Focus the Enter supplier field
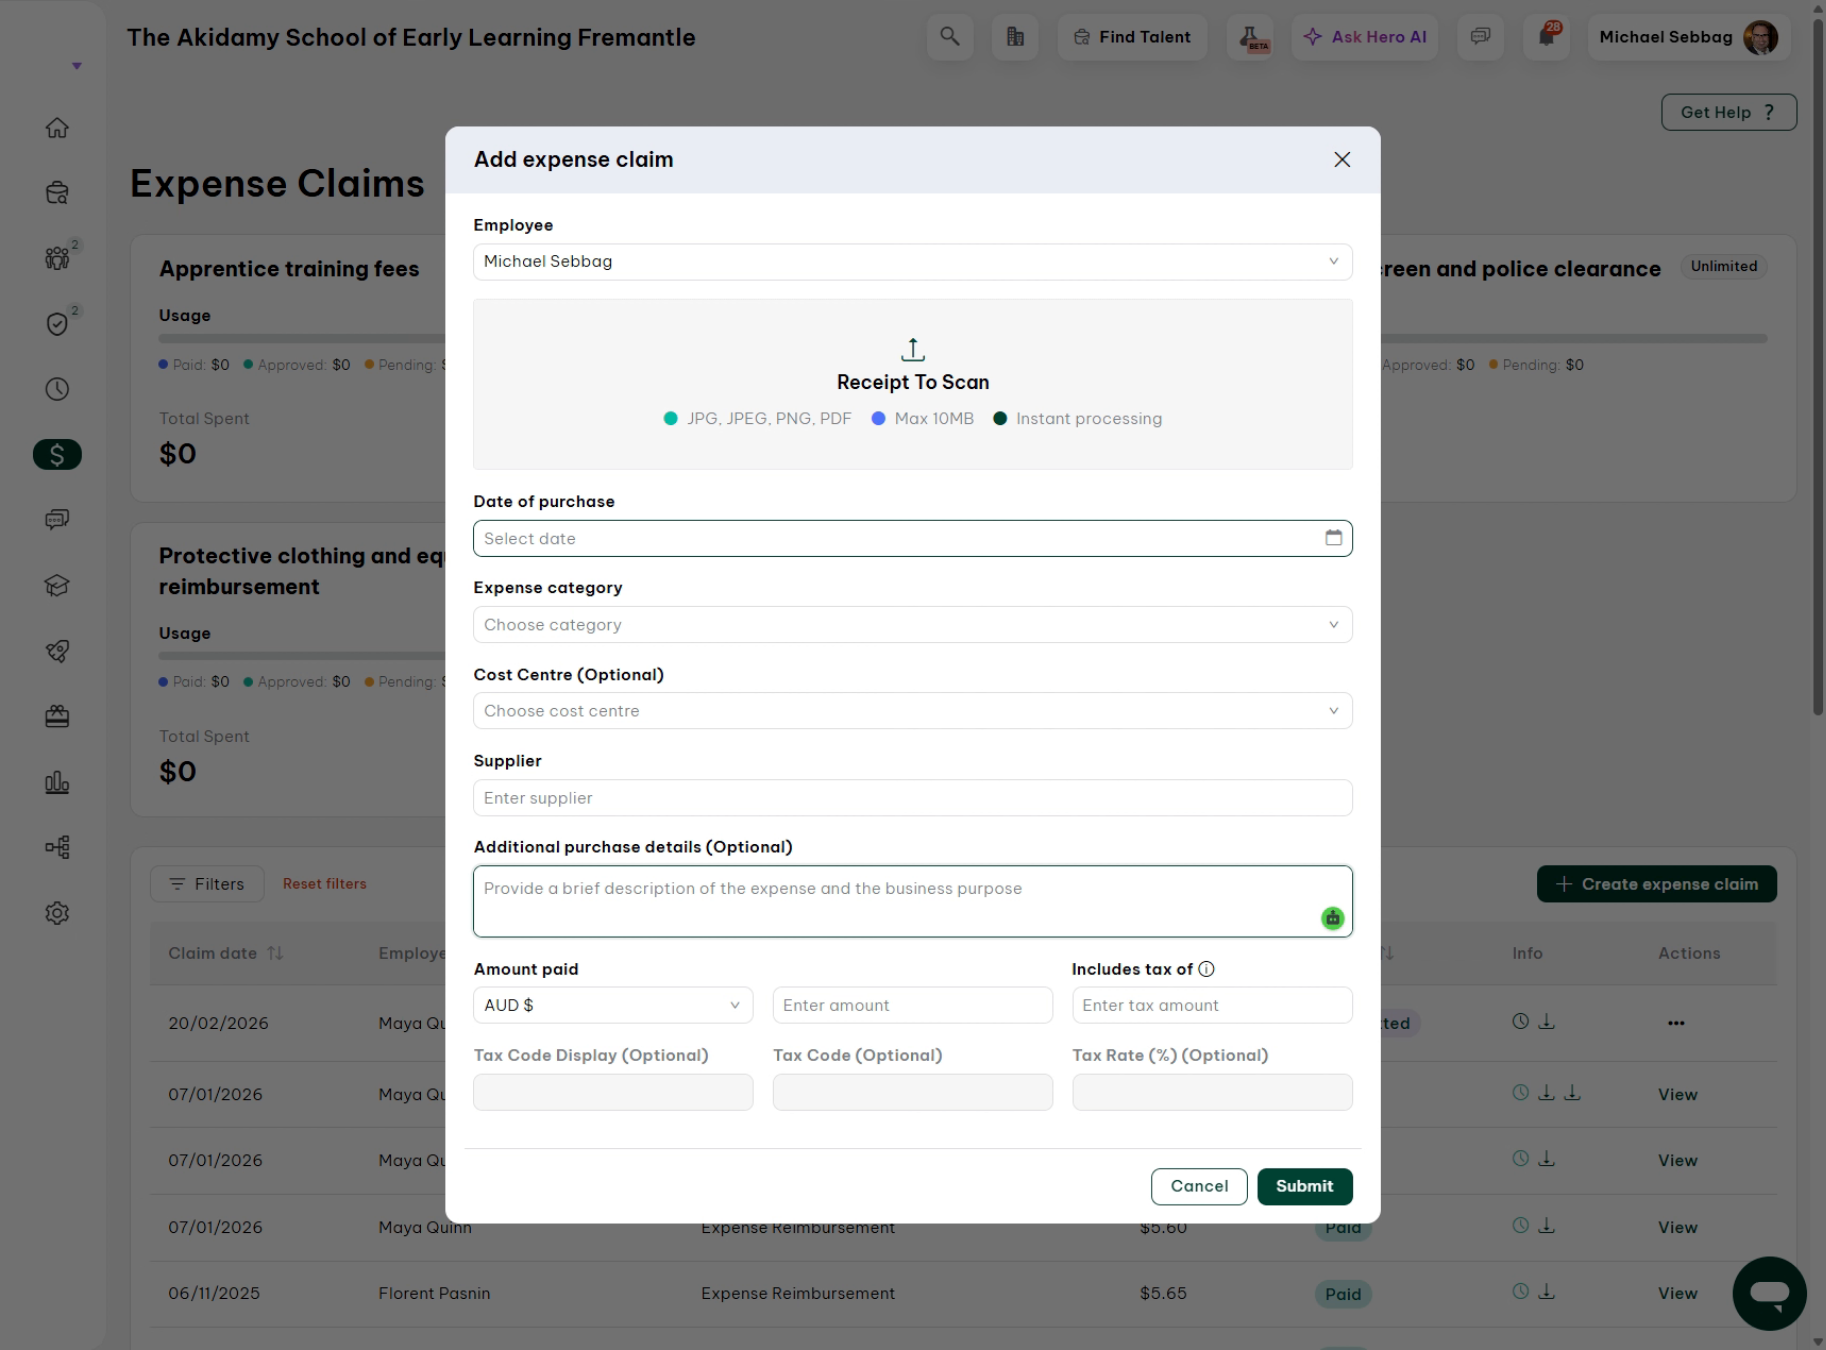 click(913, 798)
